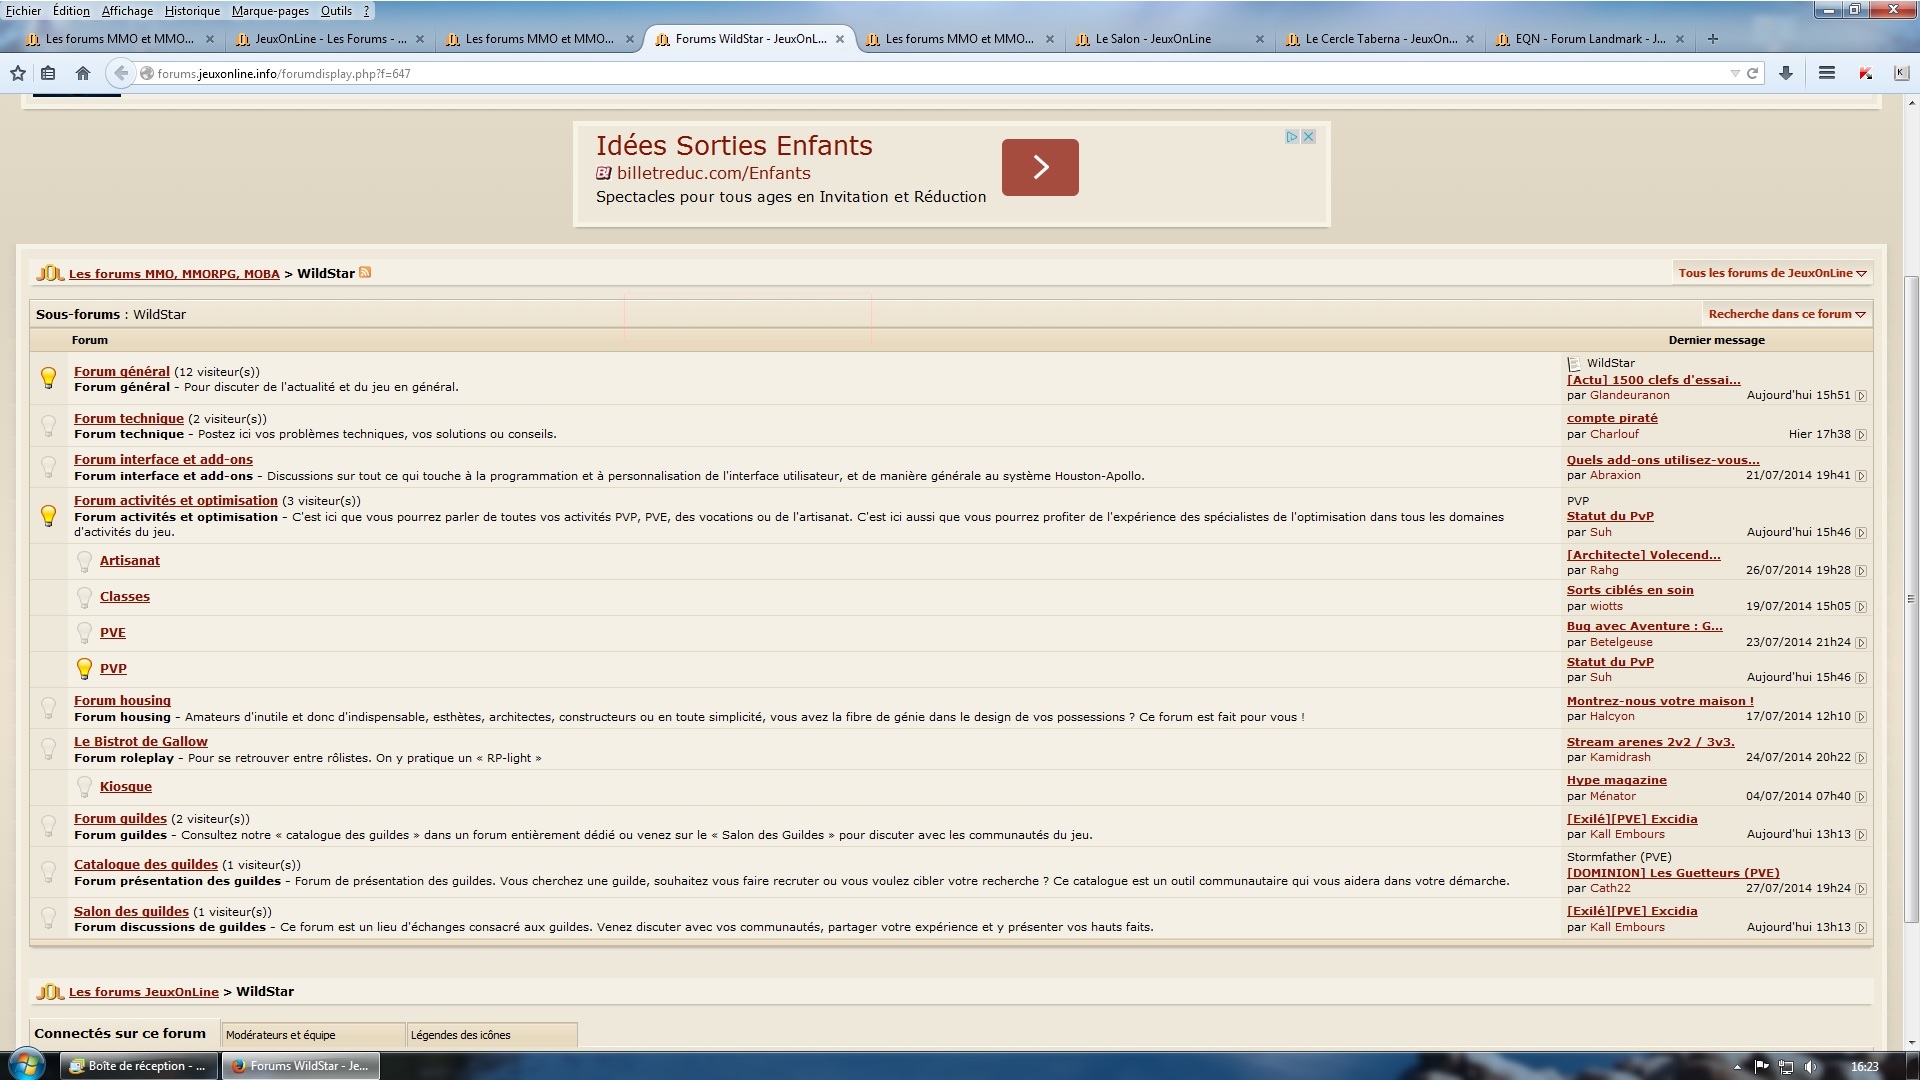Click the red arrow ad button

coord(1040,167)
